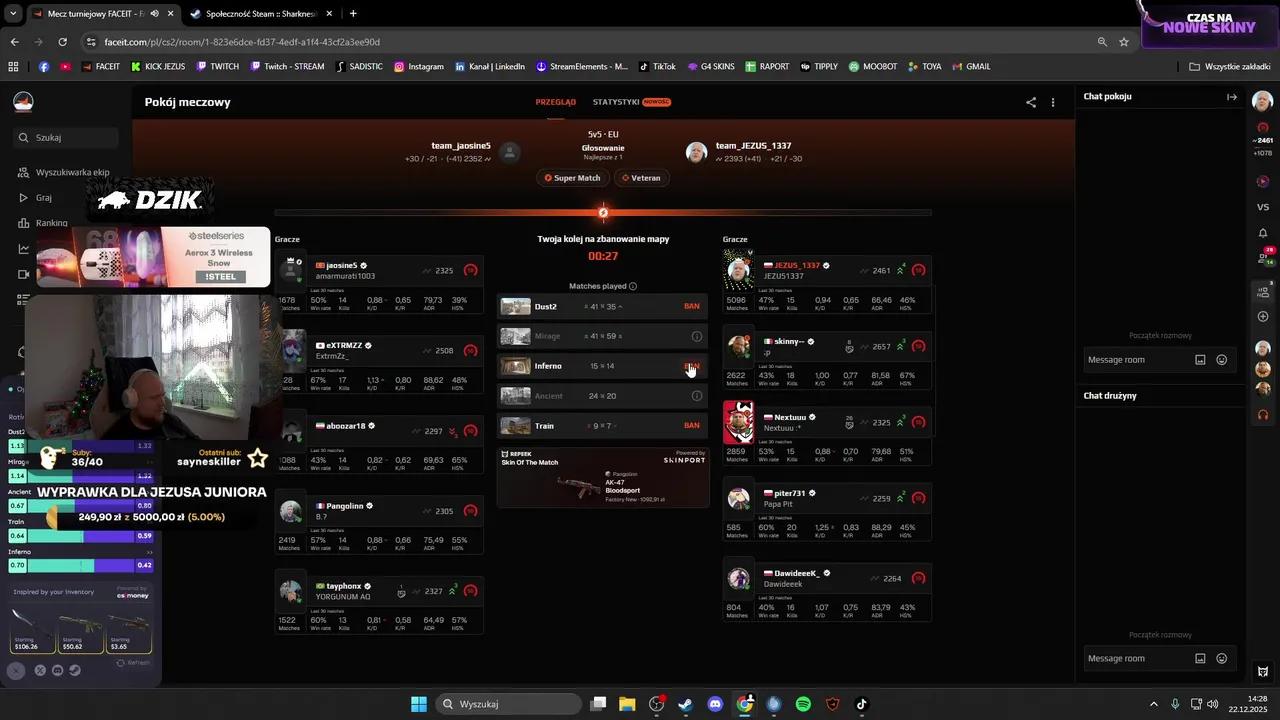Image resolution: width=1280 pixels, height=720 pixels.
Task: Open the eXTRMZZ player profile
Action: click(x=344, y=345)
